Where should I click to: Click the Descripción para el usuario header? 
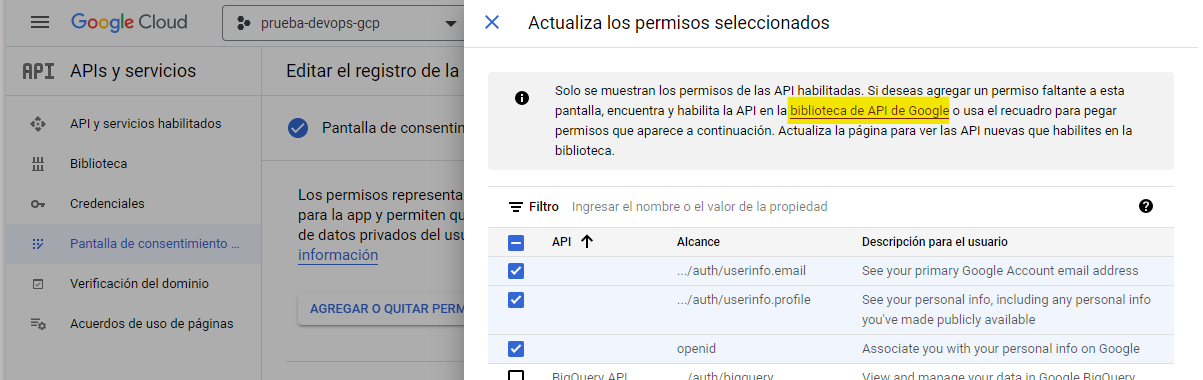tap(934, 242)
